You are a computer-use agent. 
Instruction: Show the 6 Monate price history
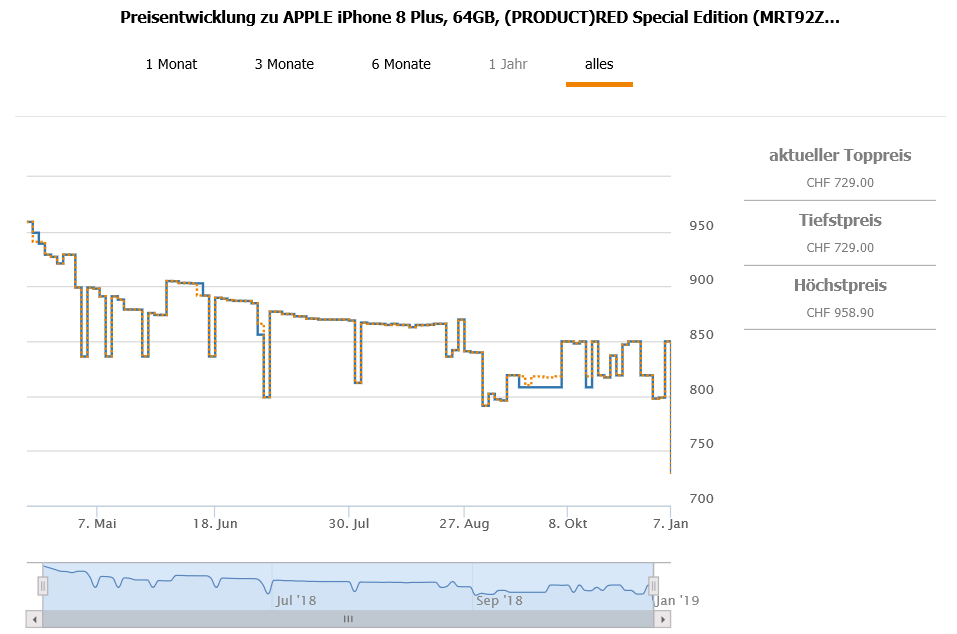[401, 64]
